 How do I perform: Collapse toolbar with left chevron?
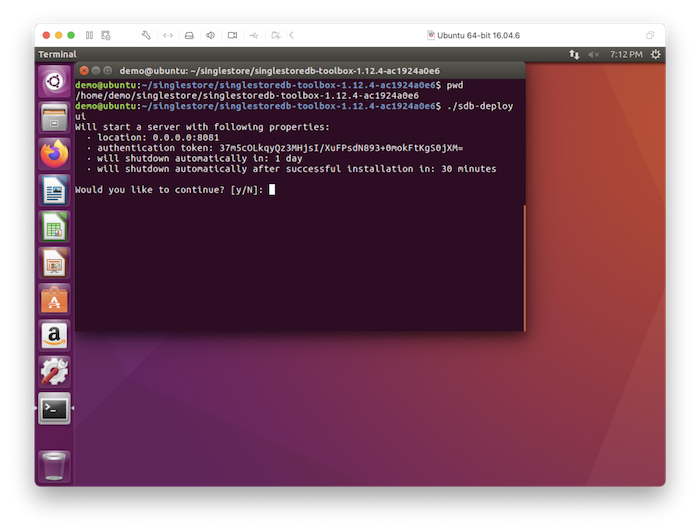pyautogui.click(x=292, y=35)
